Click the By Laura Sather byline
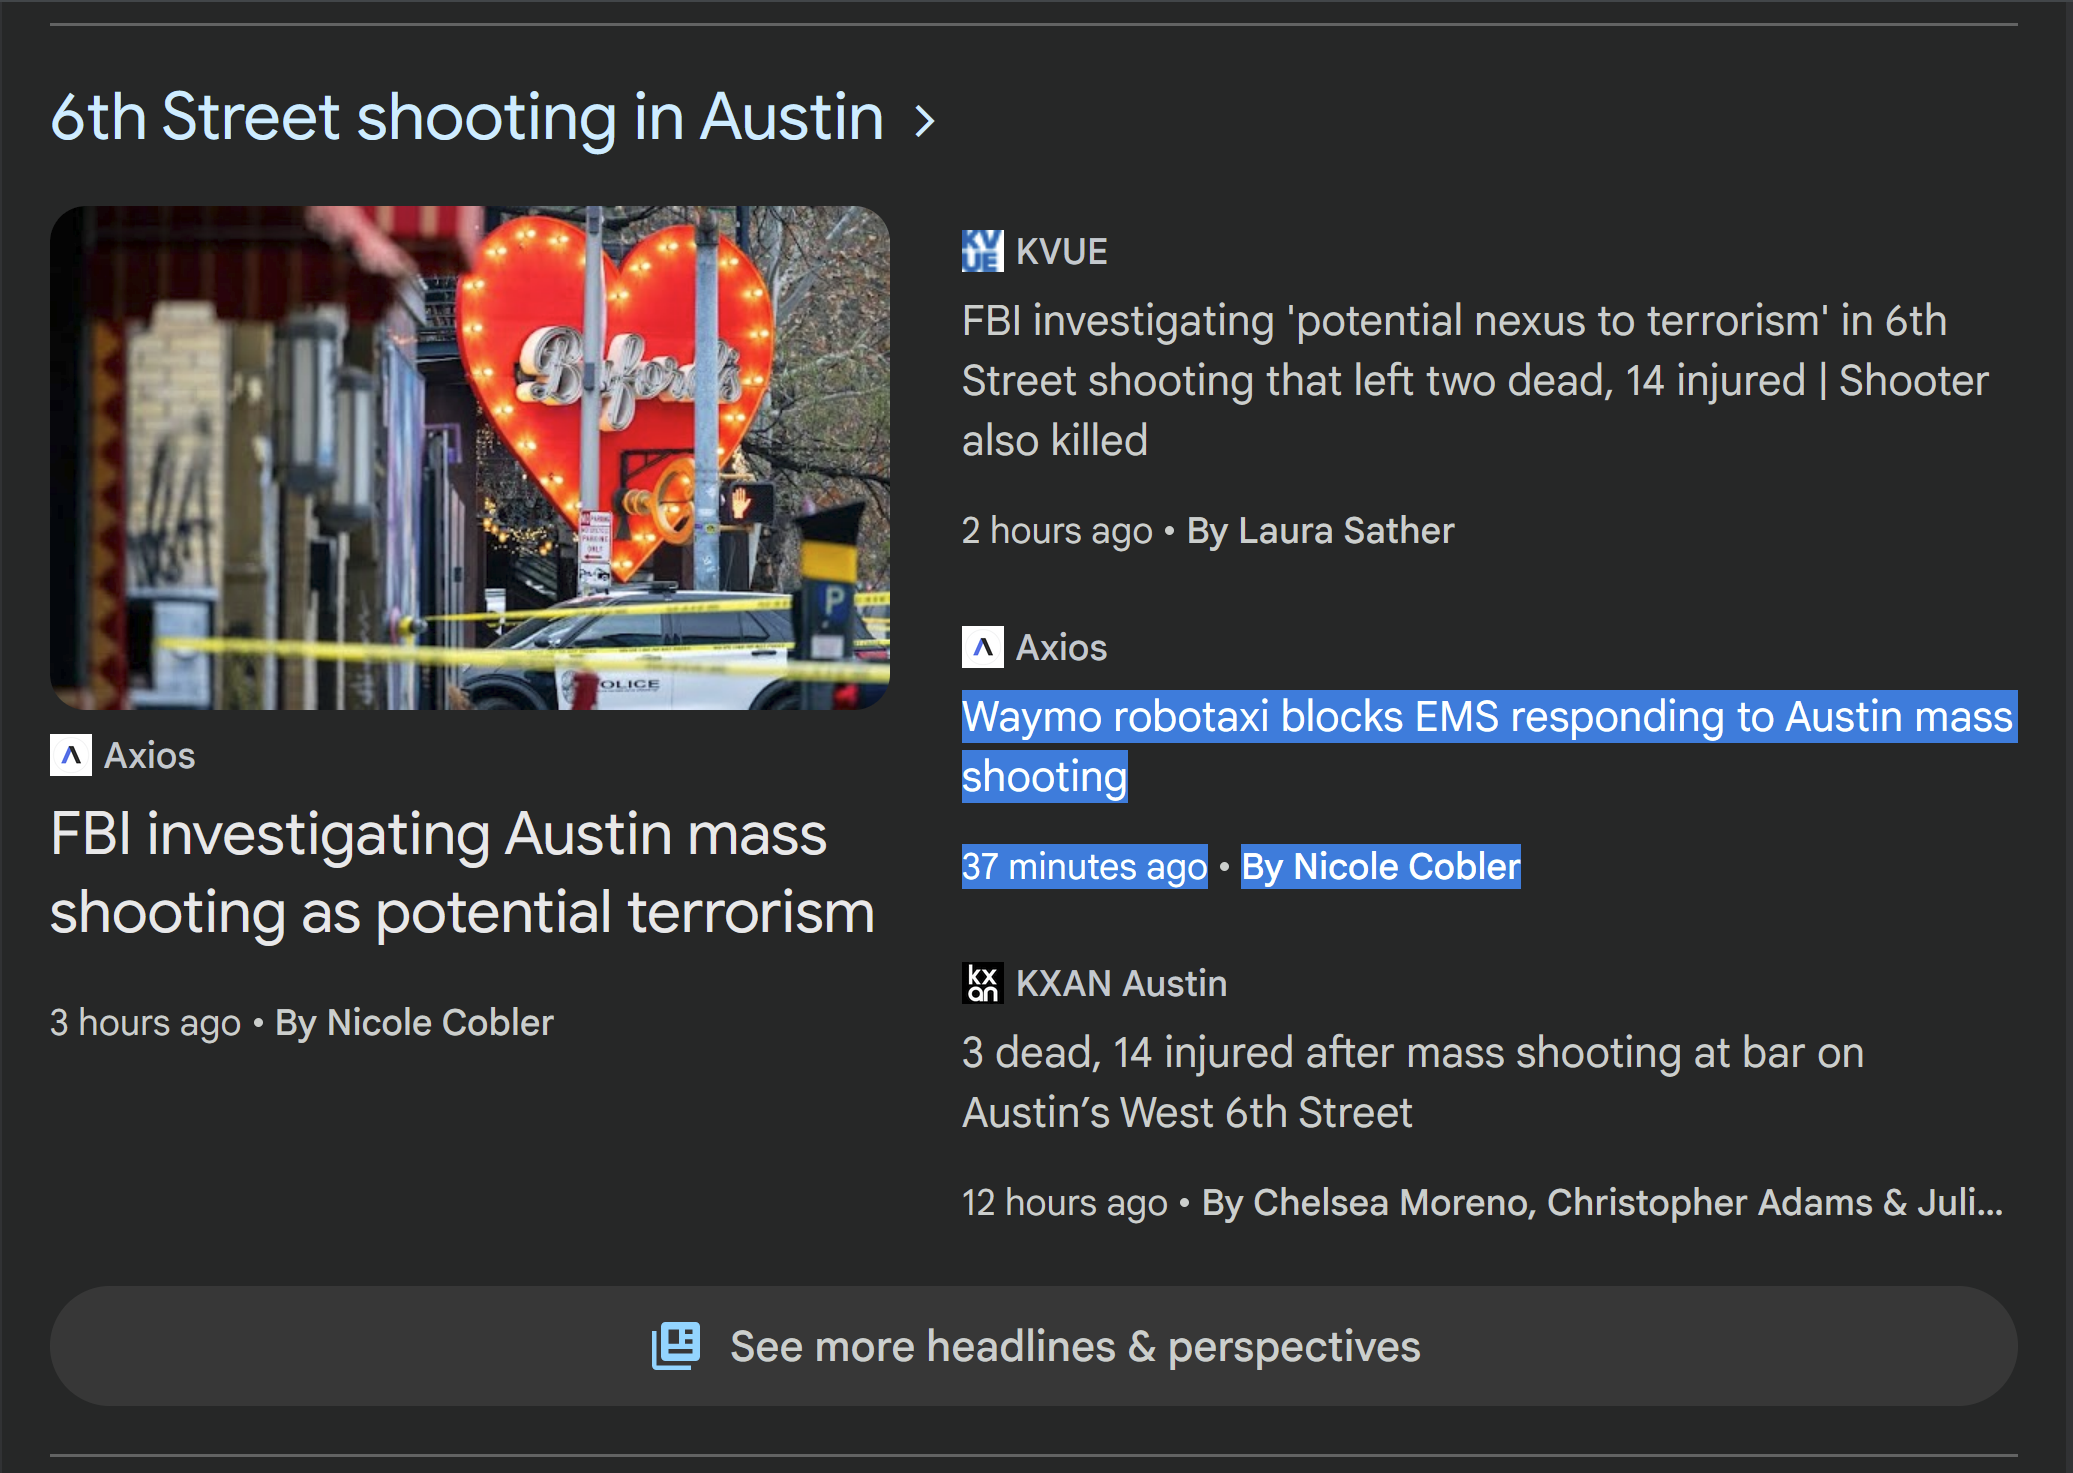The height and width of the screenshot is (1473, 2073). click(1320, 530)
